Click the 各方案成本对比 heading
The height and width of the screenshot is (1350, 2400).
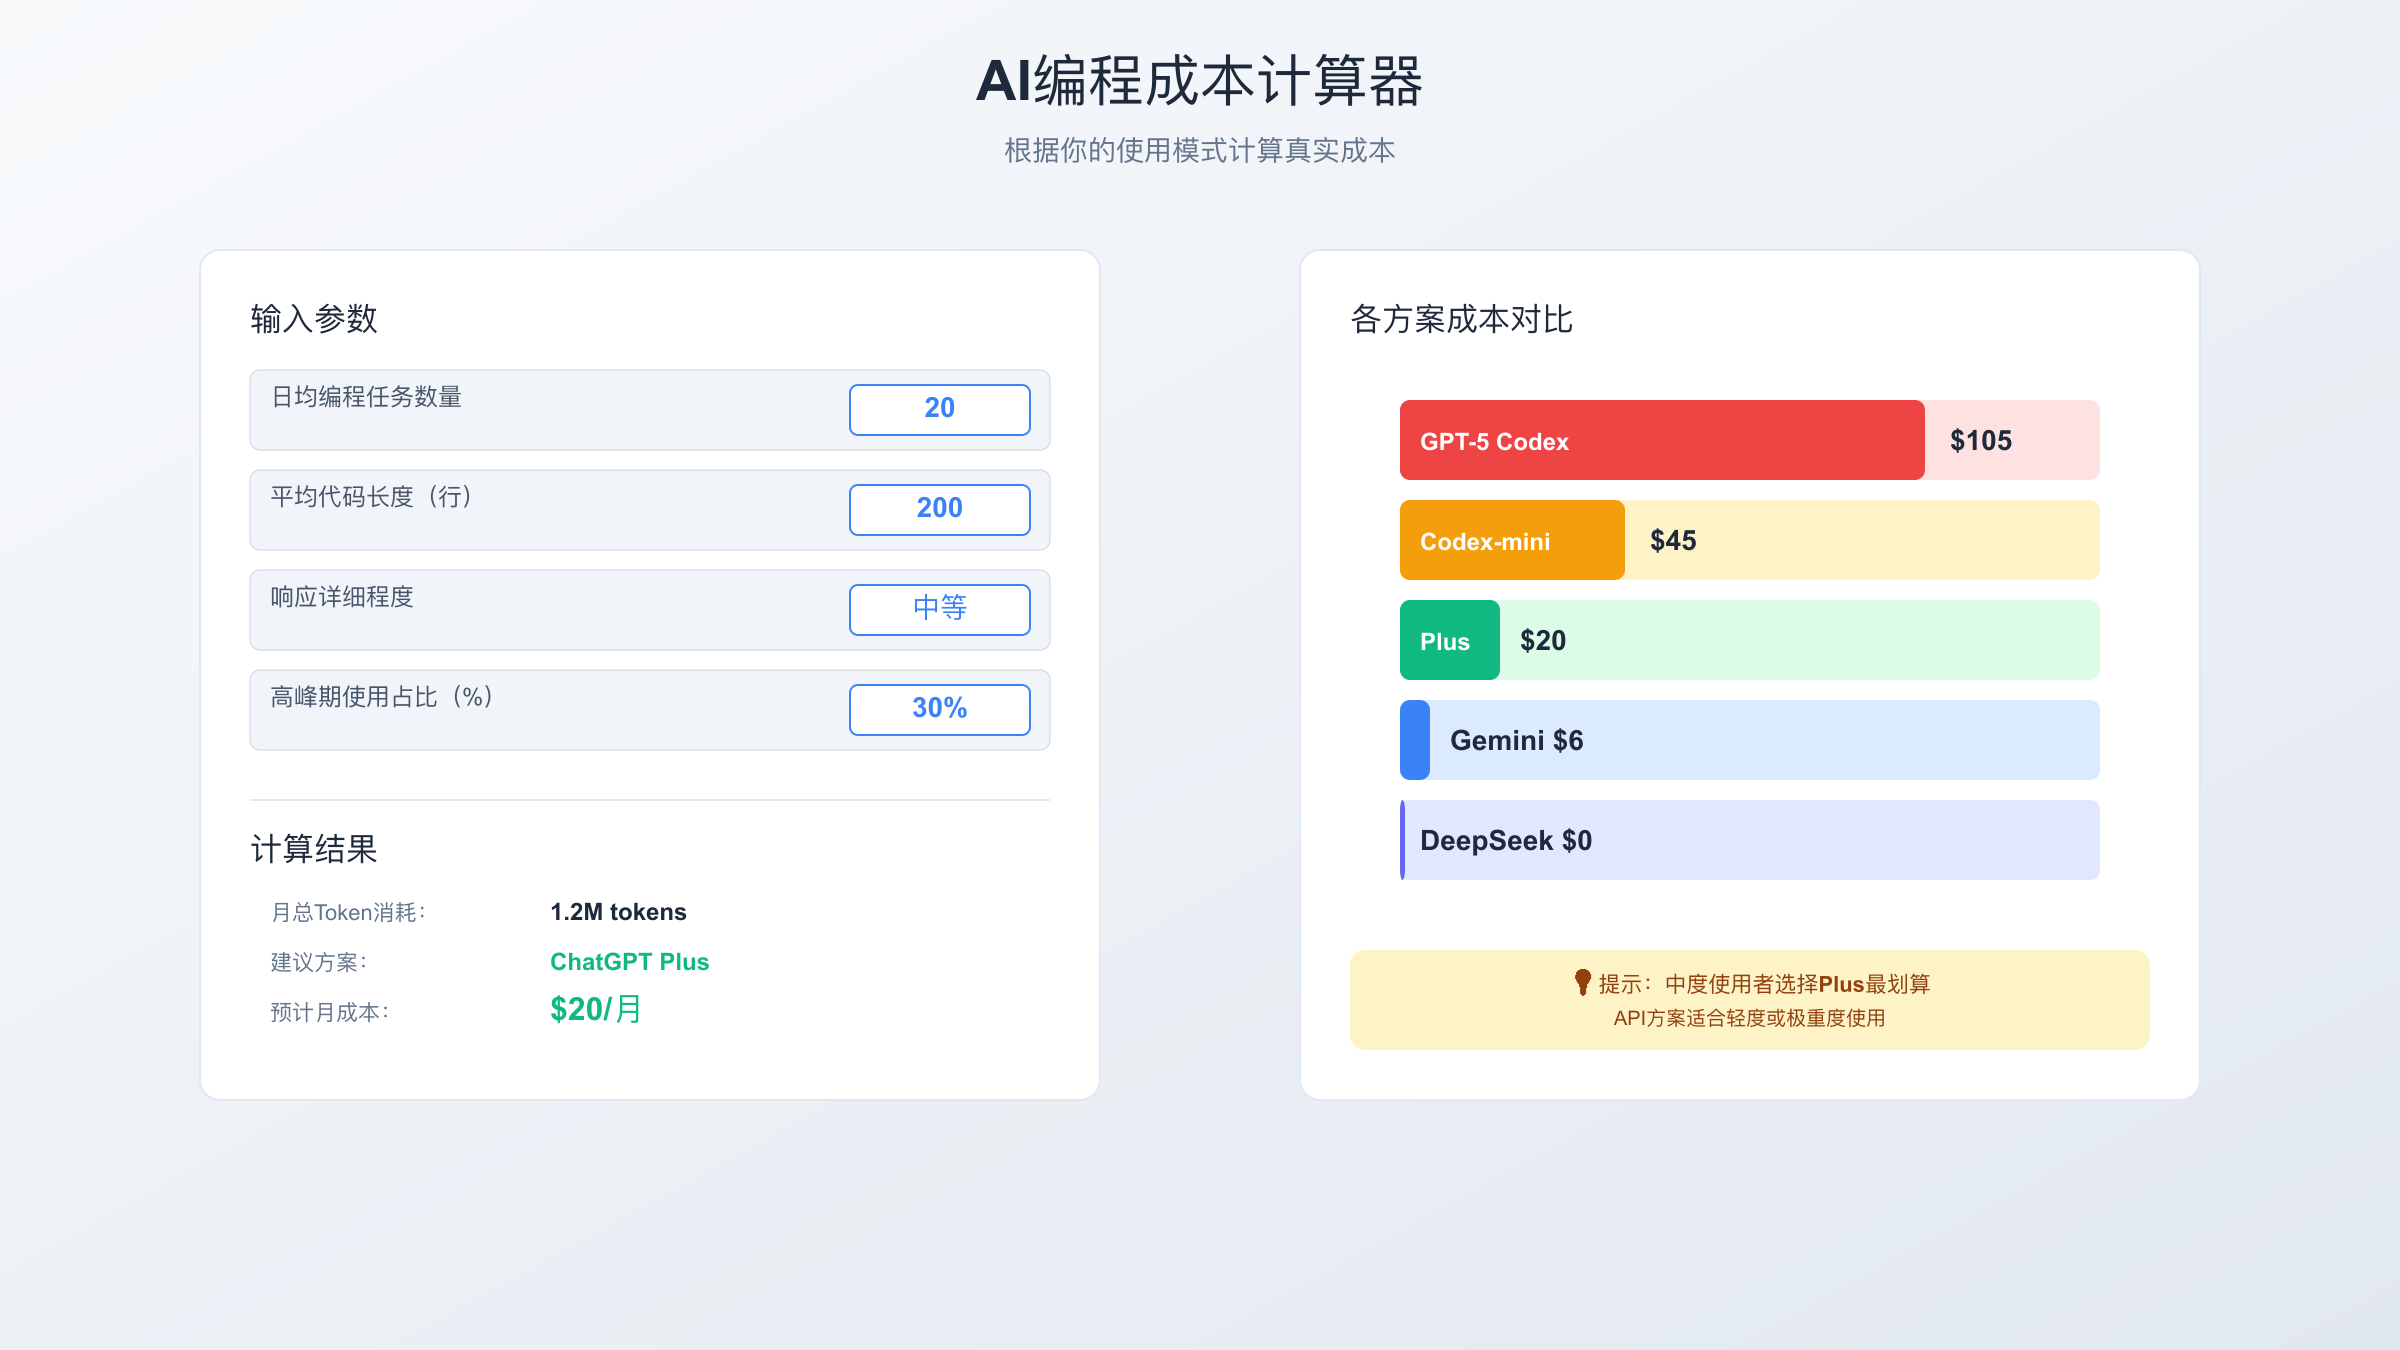click(1462, 319)
